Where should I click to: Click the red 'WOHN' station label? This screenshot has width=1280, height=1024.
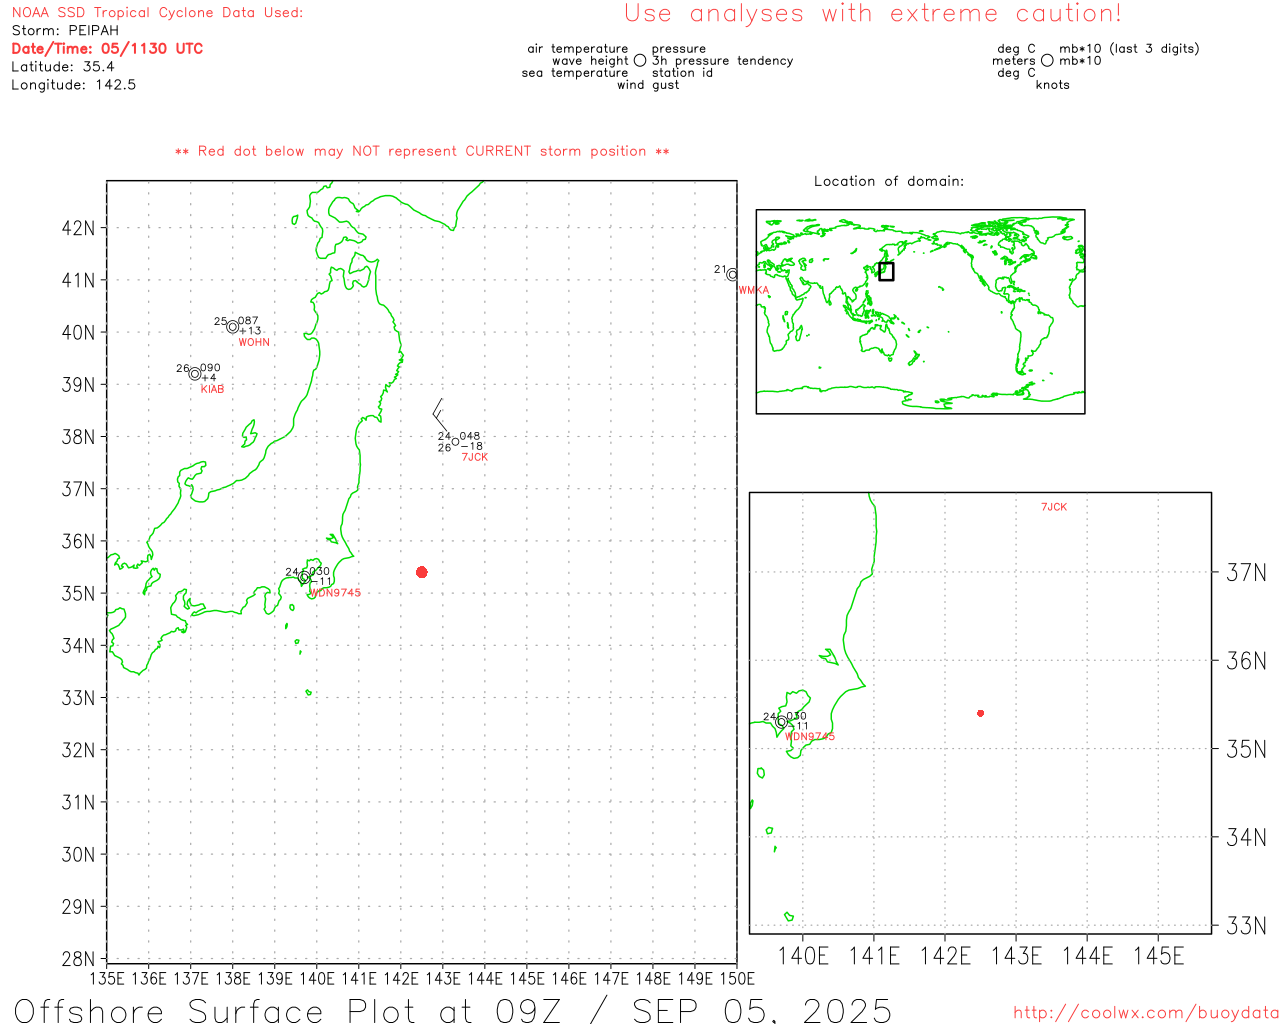[254, 342]
